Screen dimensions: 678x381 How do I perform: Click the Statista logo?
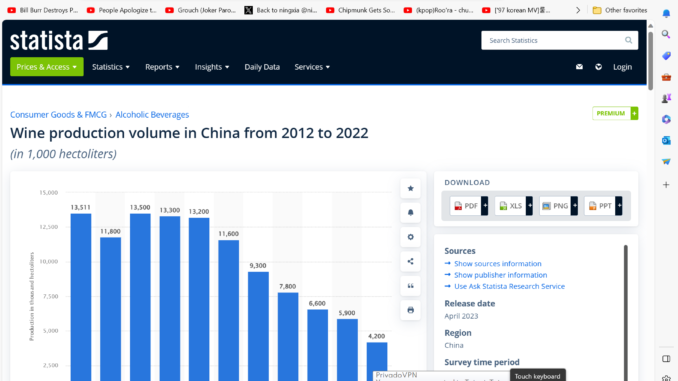tap(59, 41)
